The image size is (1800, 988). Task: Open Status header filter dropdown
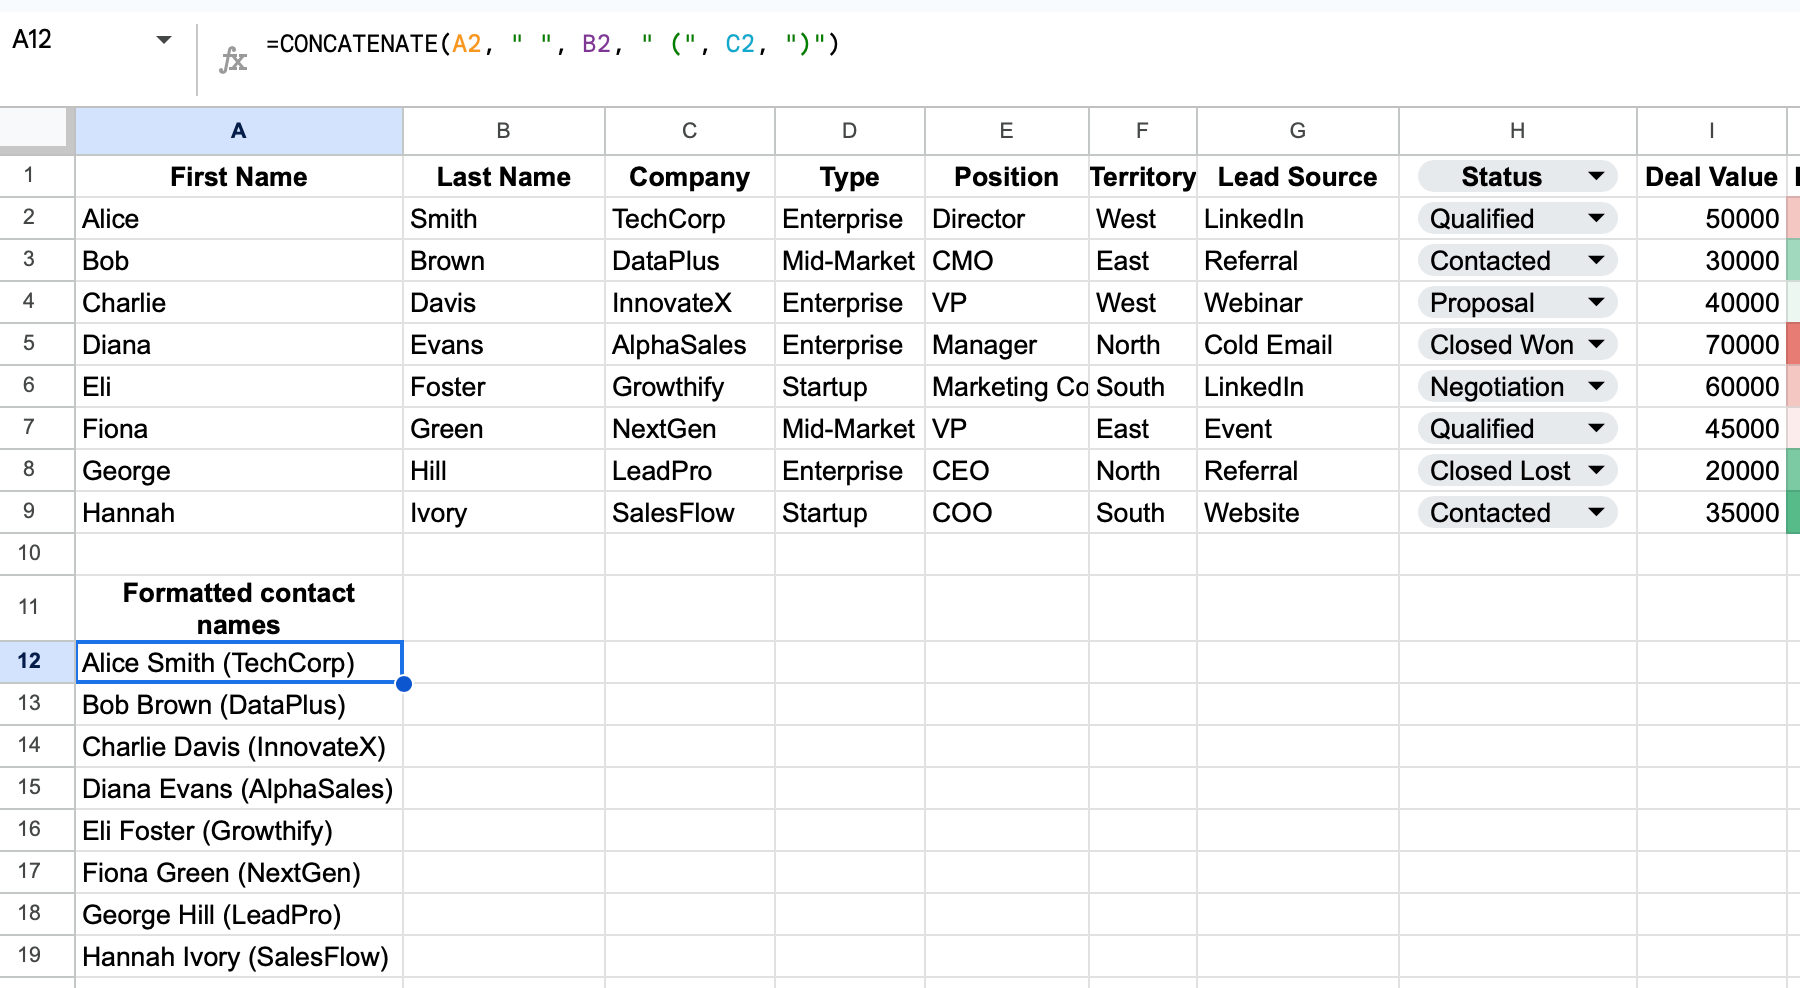coord(1596,177)
